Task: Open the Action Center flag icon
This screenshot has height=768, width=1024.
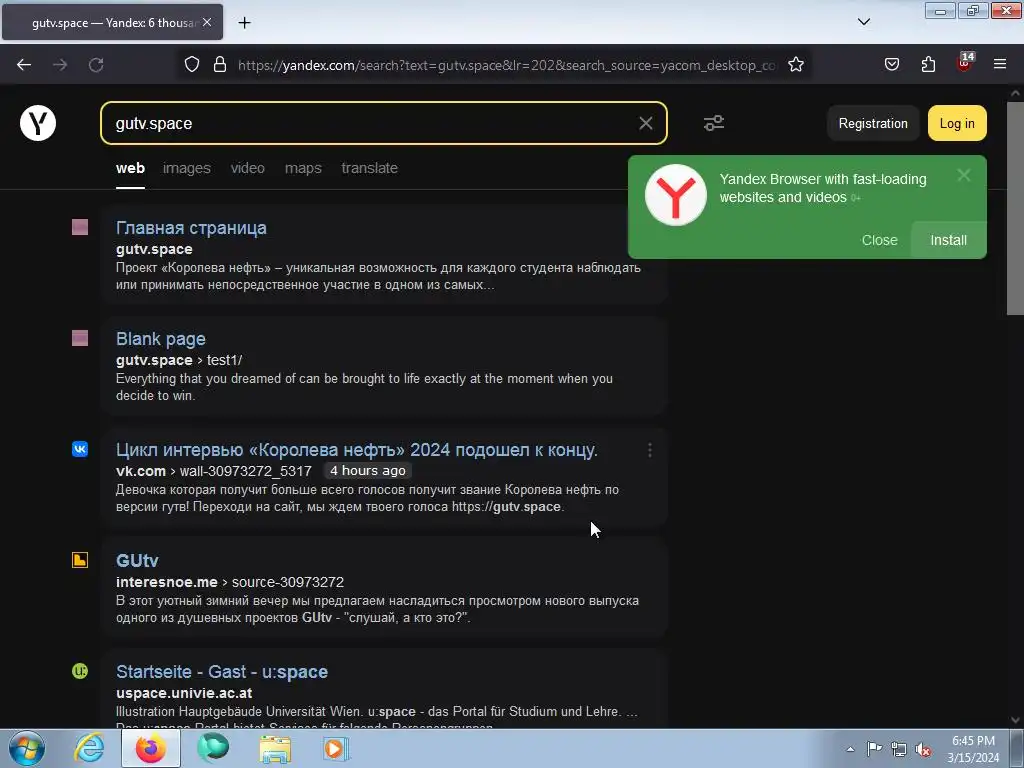Action: pyautogui.click(x=874, y=748)
